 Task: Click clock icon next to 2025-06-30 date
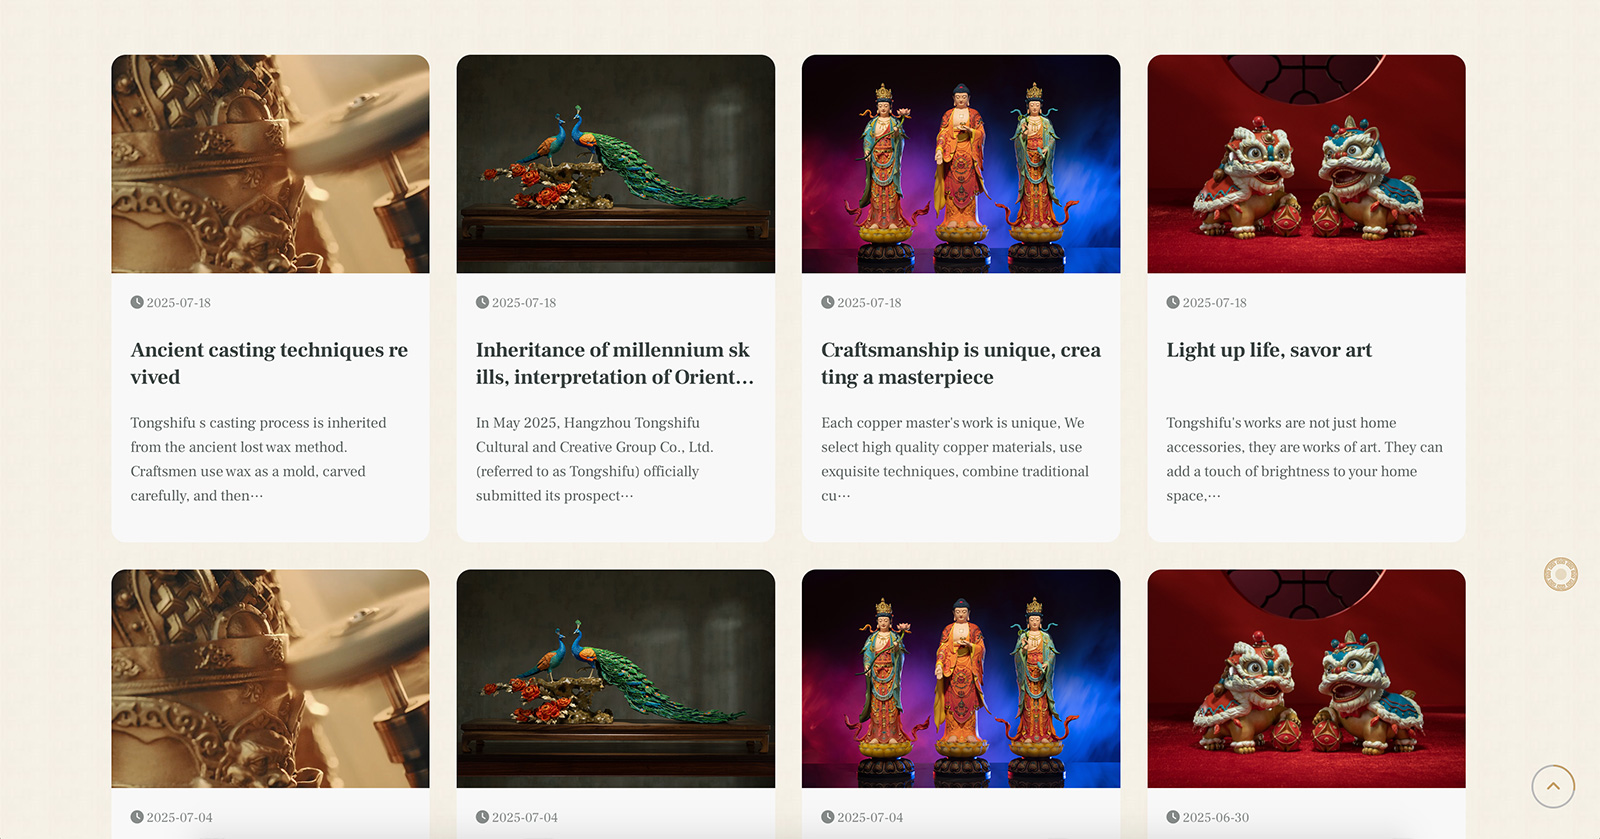[1173, 817]
